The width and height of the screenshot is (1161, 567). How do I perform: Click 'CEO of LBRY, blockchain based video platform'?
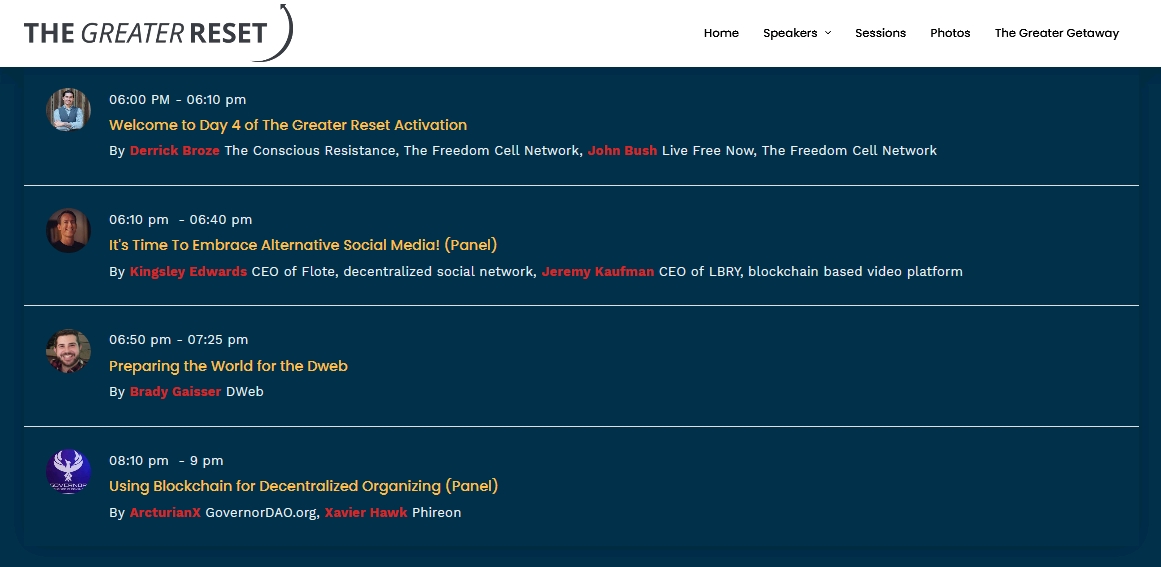point(811,272)
